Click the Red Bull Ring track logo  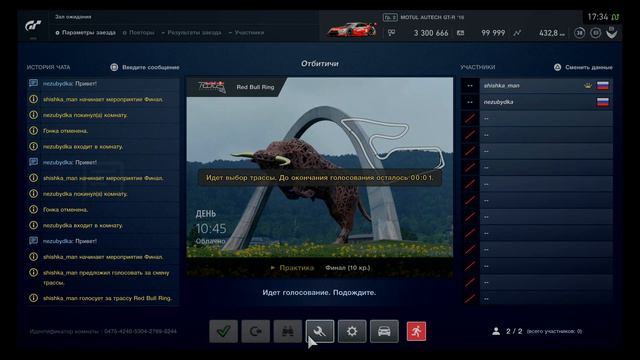point(211,87)
